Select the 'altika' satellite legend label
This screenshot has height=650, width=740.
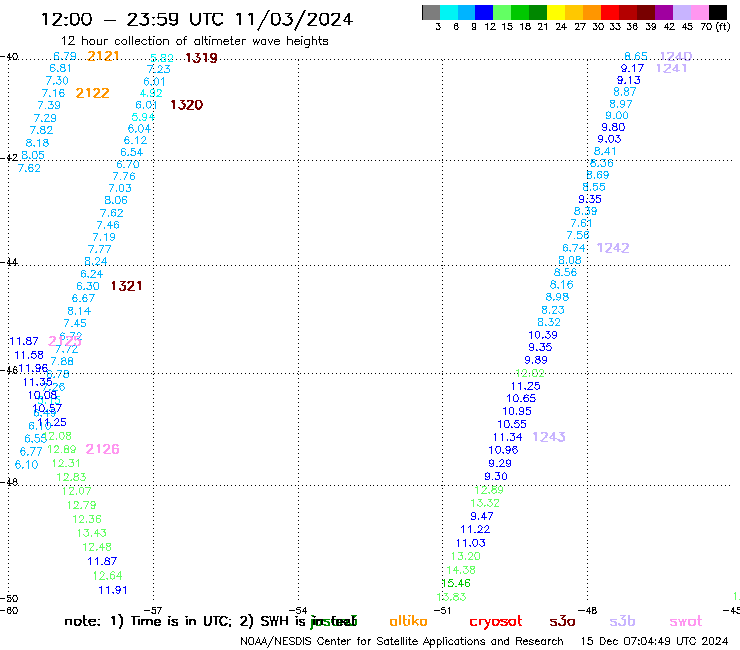click(x=408, y=621)
